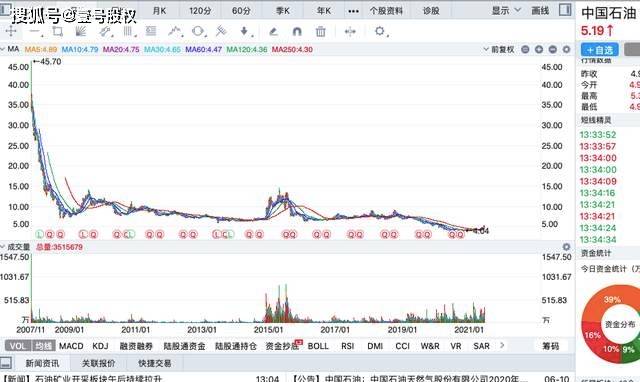Choose the fan lines drawing tool
Image resolution: width=640 pixels, height=382 pixels.
coord(81,31)
